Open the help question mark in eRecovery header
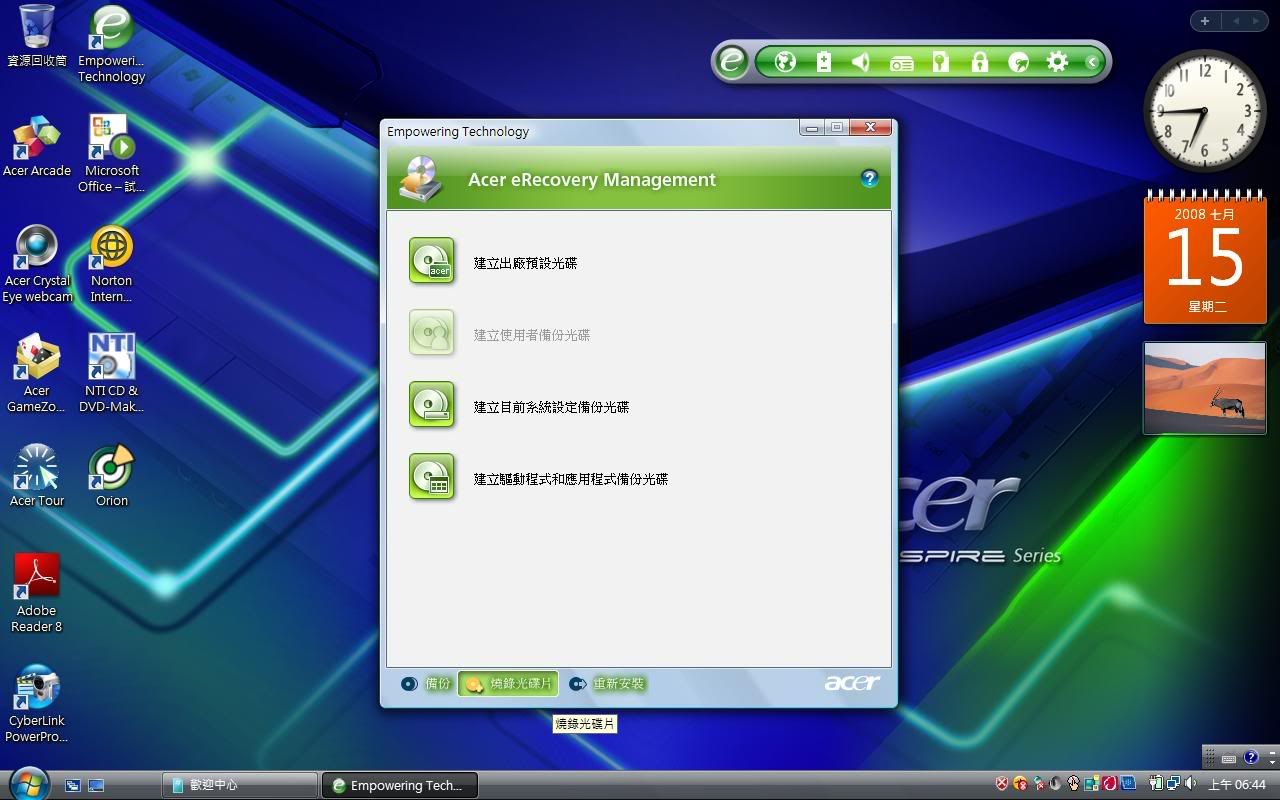 tap(869, 179)
